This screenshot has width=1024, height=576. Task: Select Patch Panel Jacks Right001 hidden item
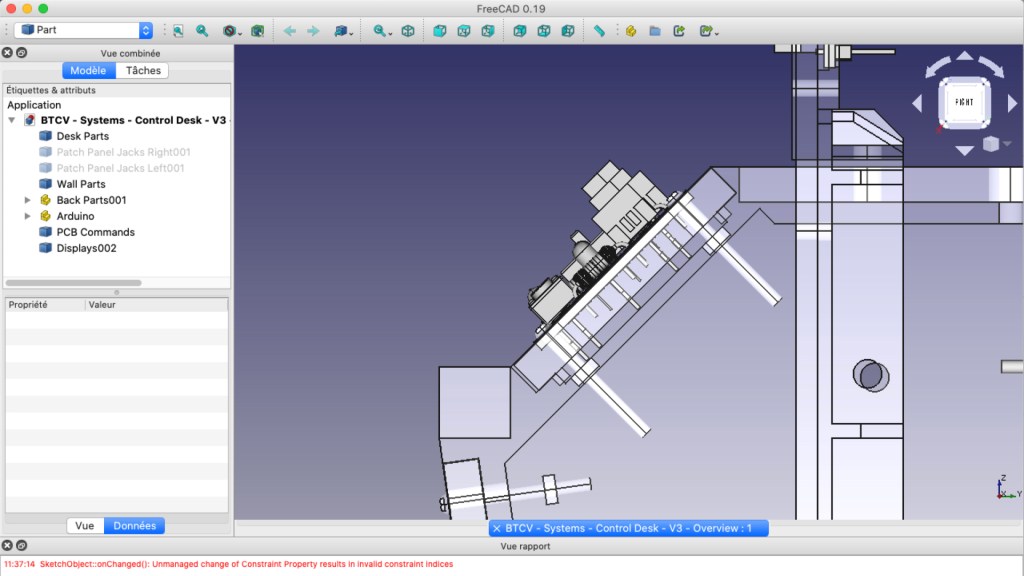(123, 152)
